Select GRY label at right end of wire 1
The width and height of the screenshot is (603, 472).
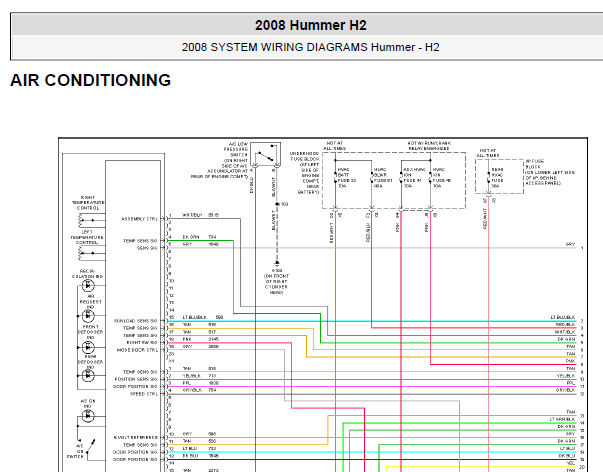(570, 245)
